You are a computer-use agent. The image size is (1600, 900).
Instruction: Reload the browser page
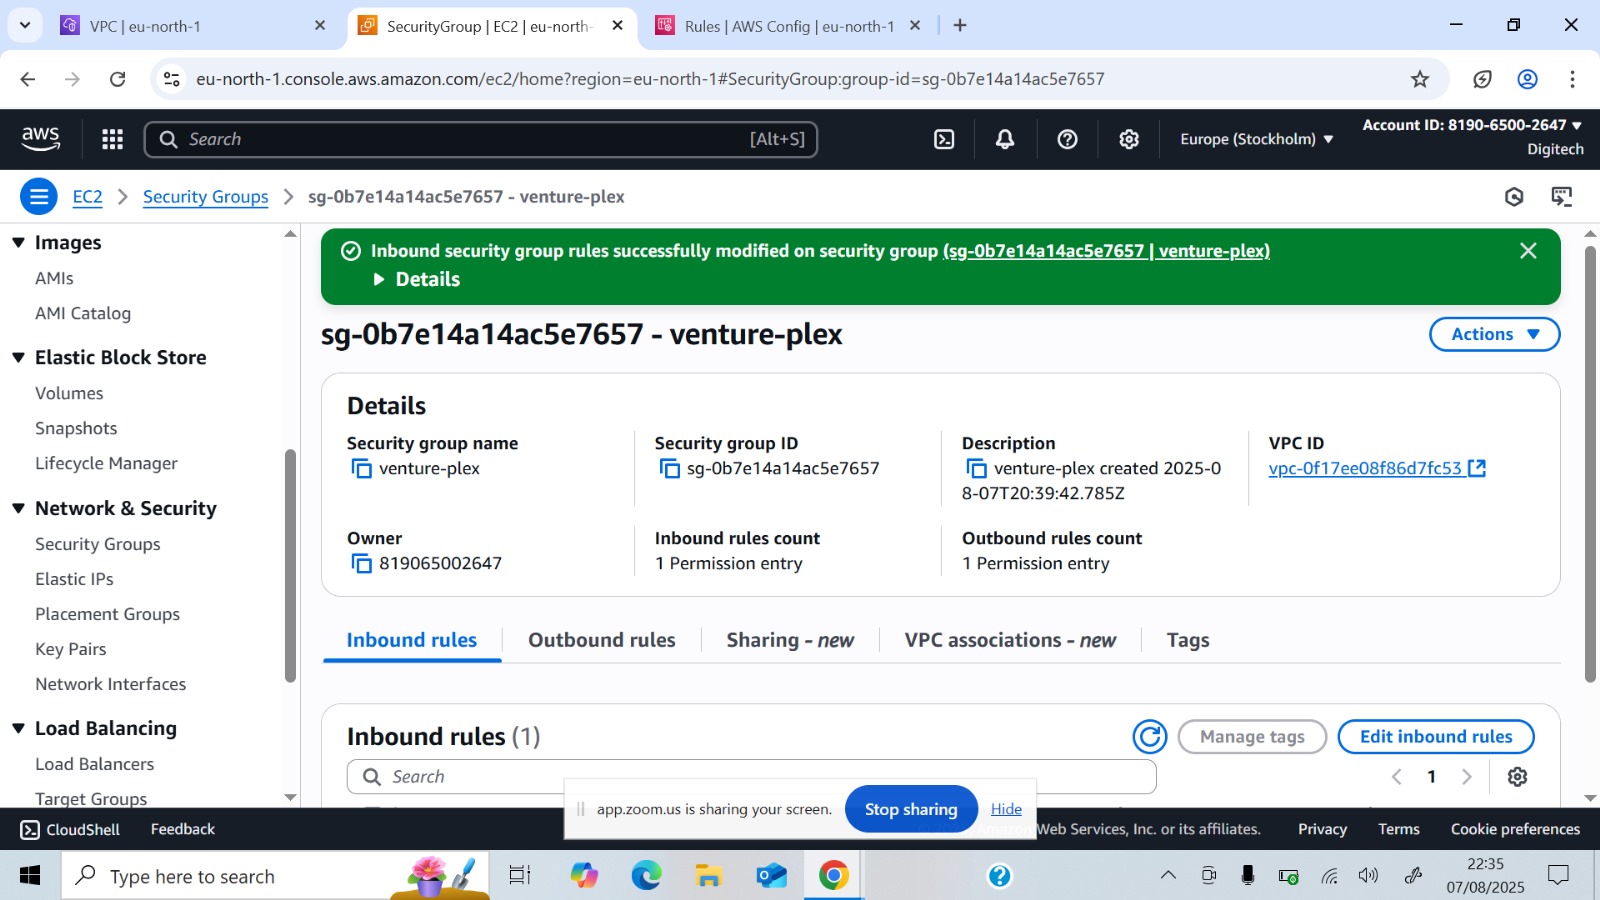coord(117,79)
